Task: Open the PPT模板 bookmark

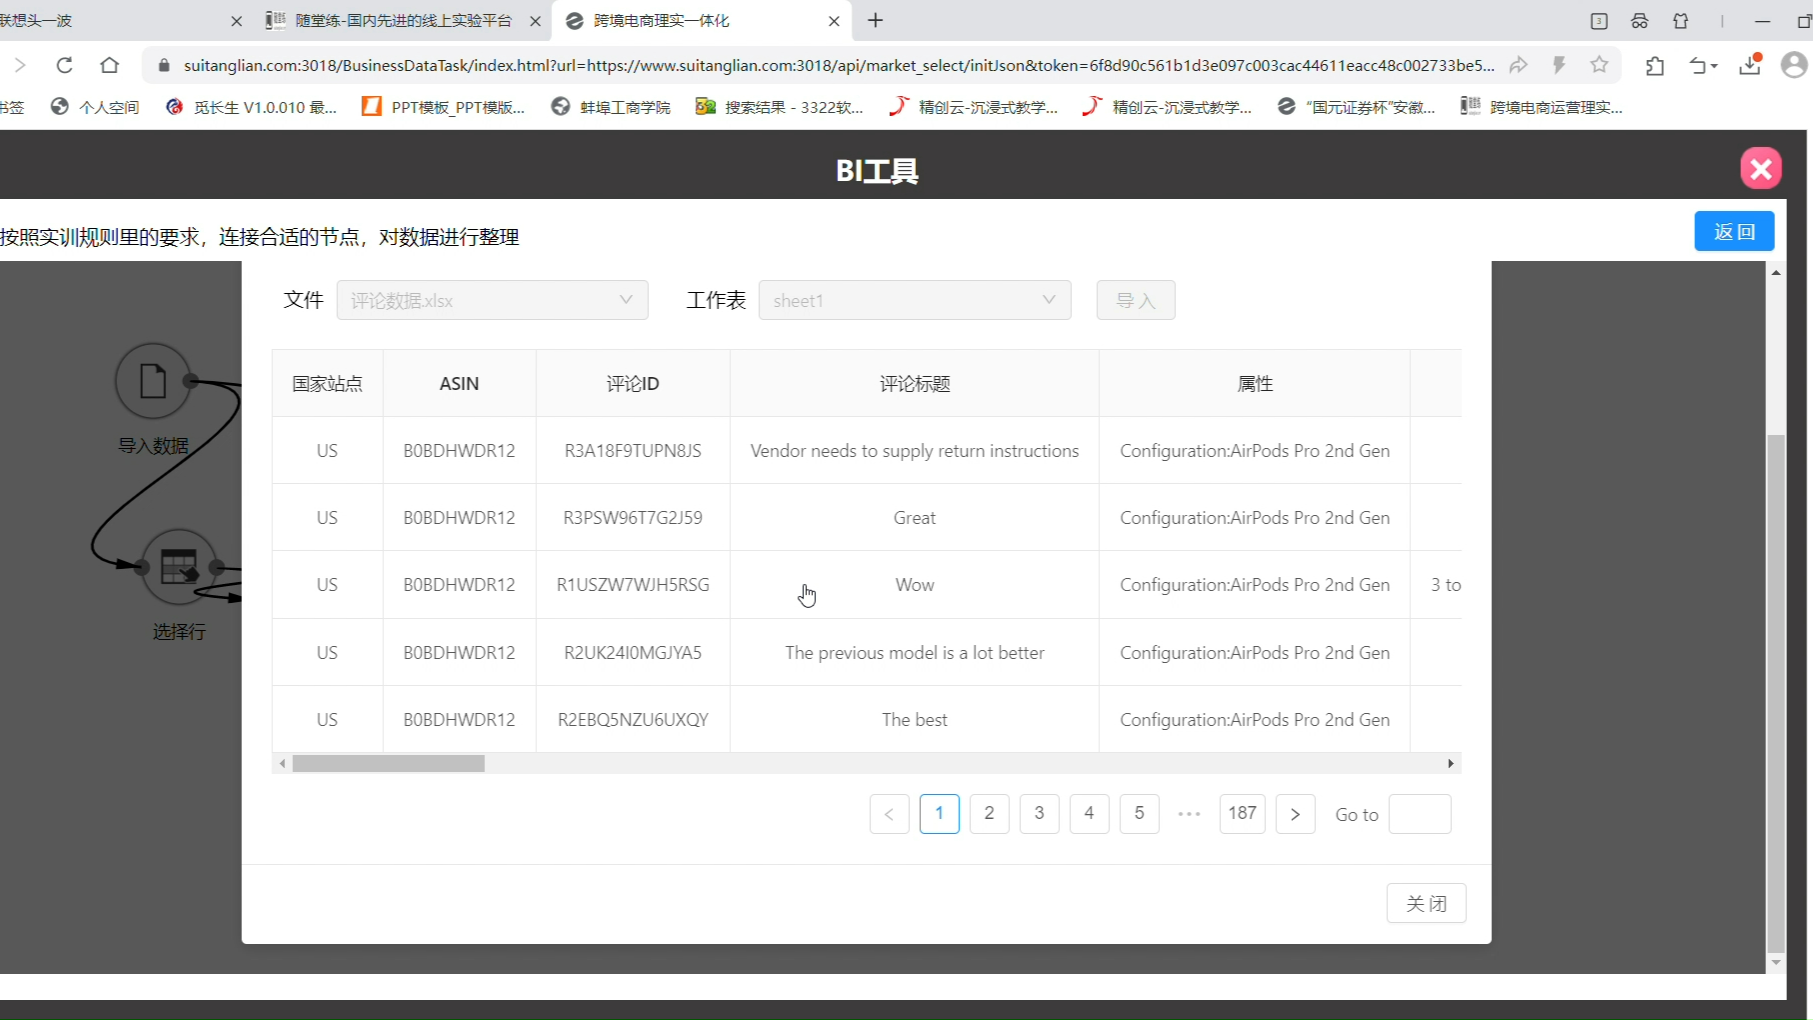Action: [x=444, y=107]
